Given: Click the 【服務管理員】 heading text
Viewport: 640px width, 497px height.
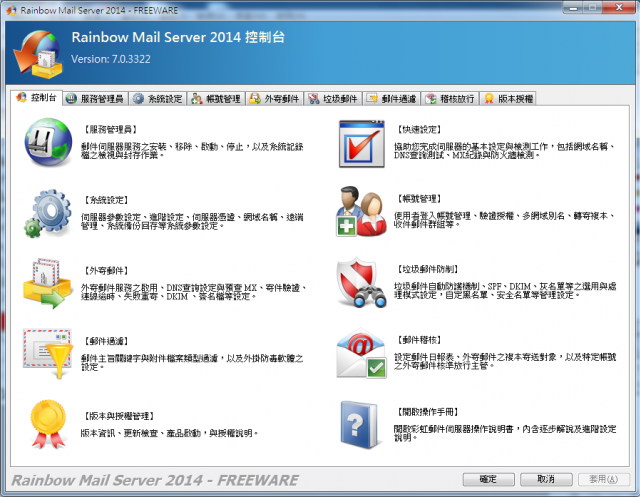Looking at the screenshot, I should click(110, 129).
